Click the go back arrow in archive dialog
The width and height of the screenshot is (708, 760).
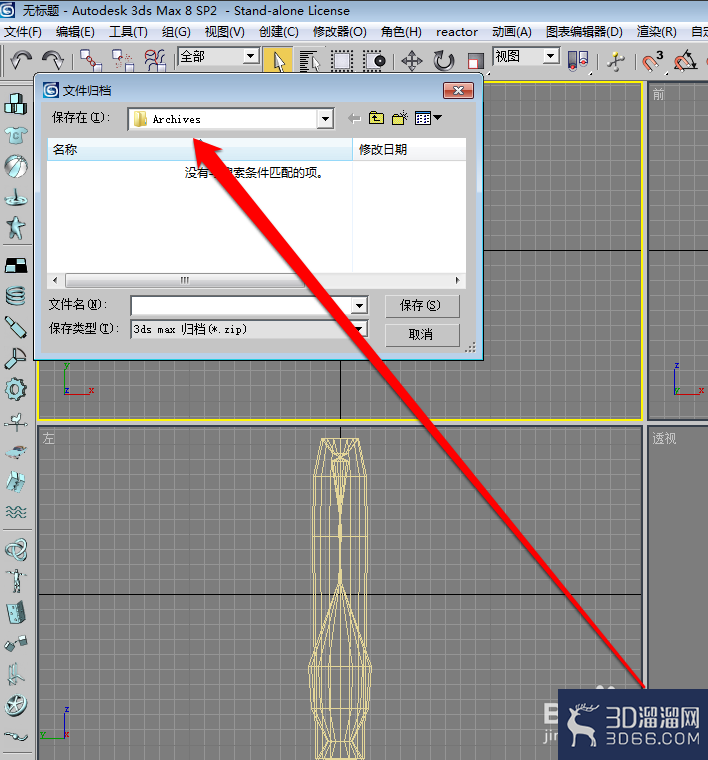pos(354,118)
